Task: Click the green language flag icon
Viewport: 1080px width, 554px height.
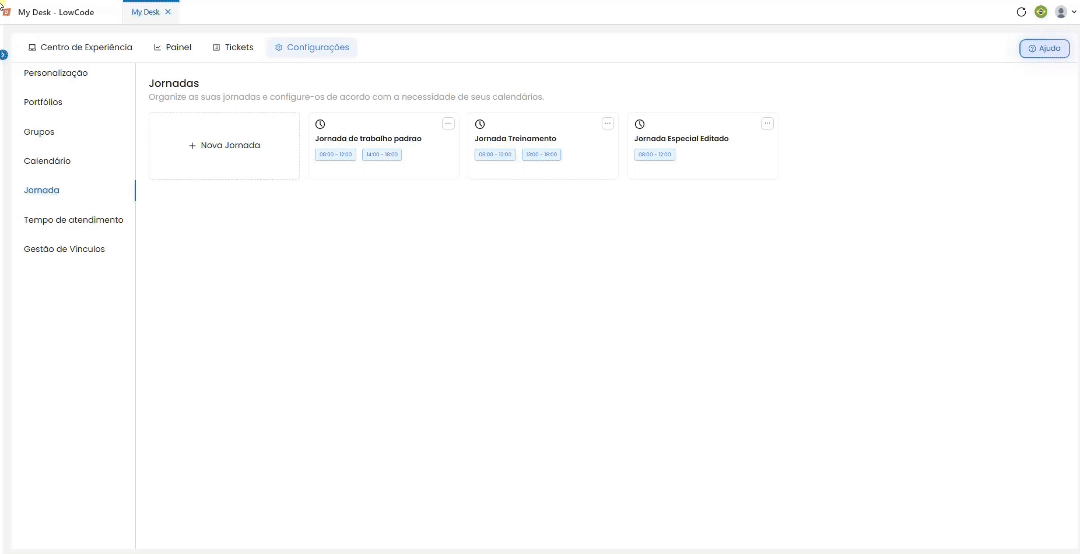Action: pos(1041,12)
